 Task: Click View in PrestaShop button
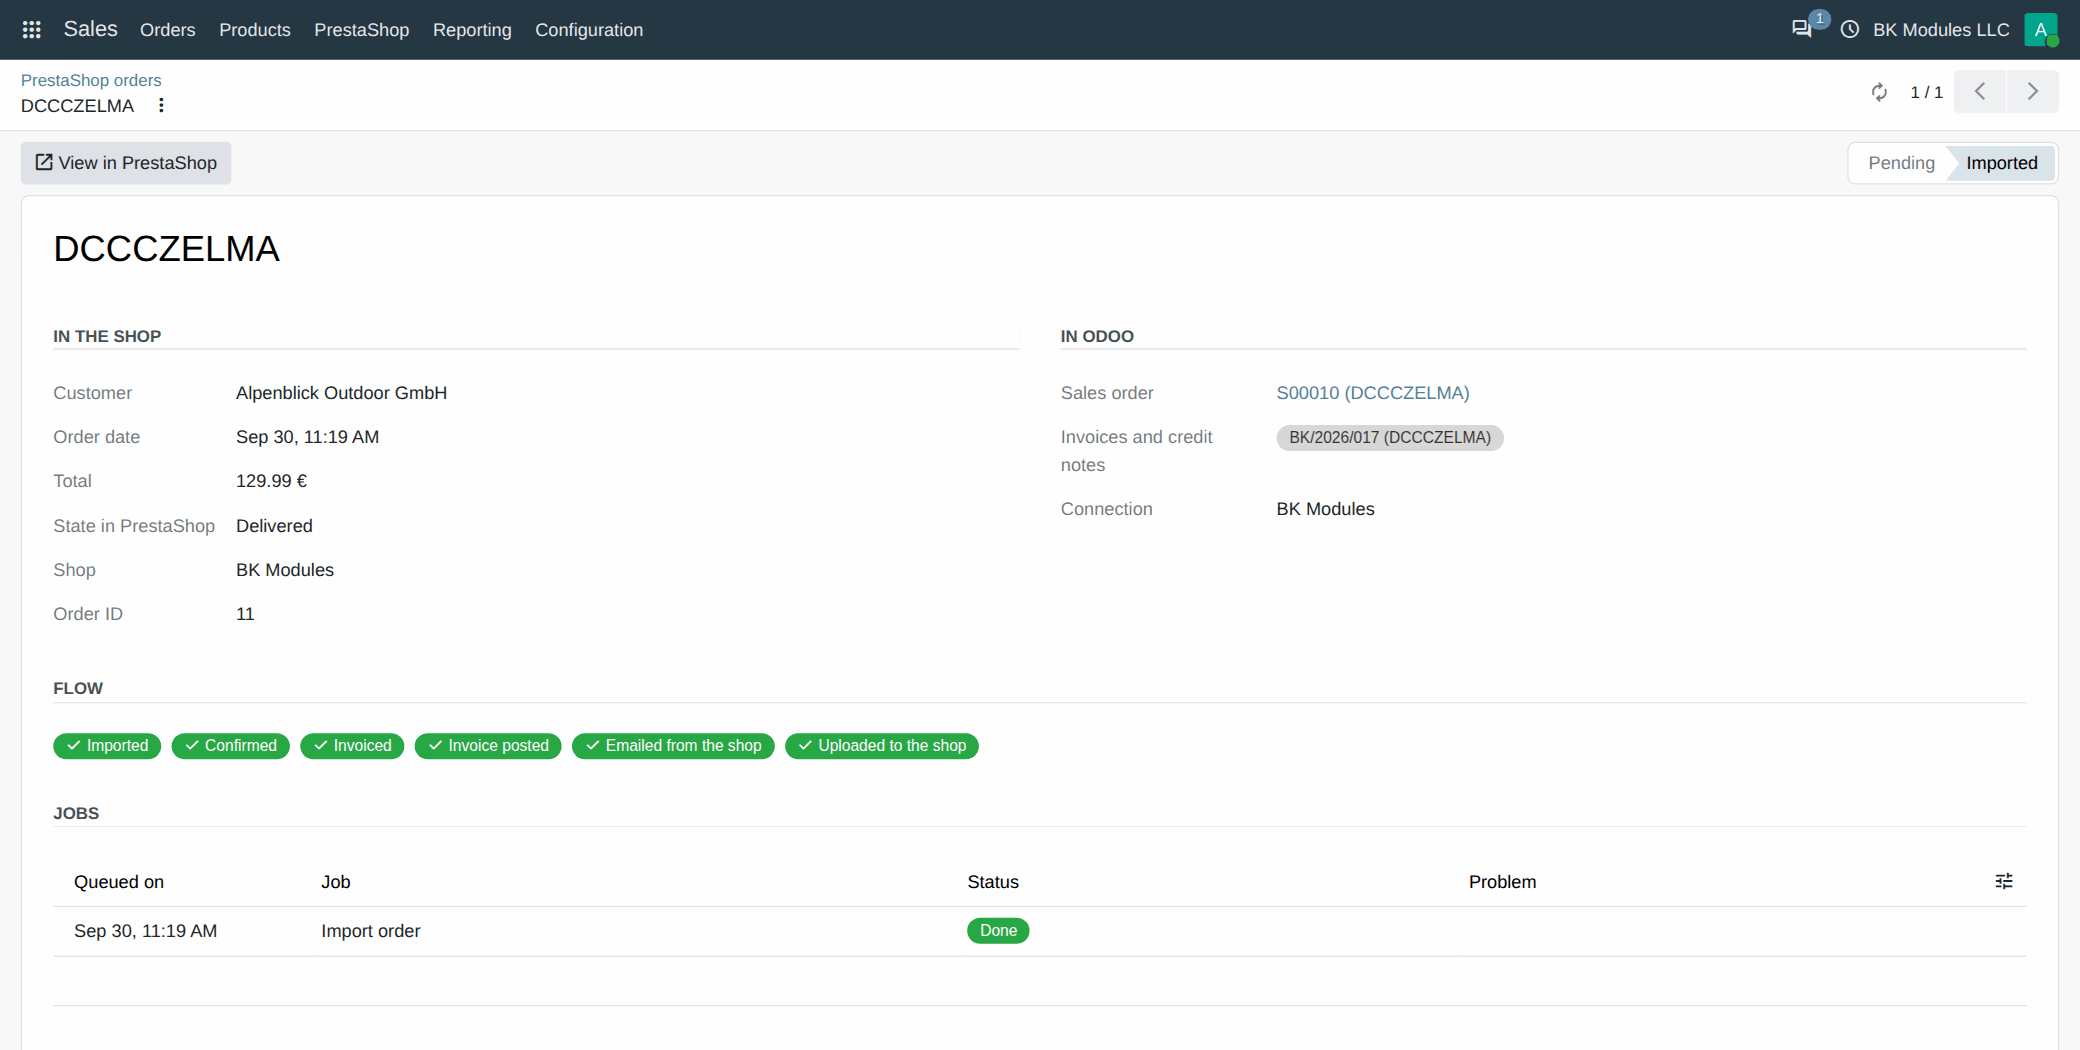[x=126, y=163]
